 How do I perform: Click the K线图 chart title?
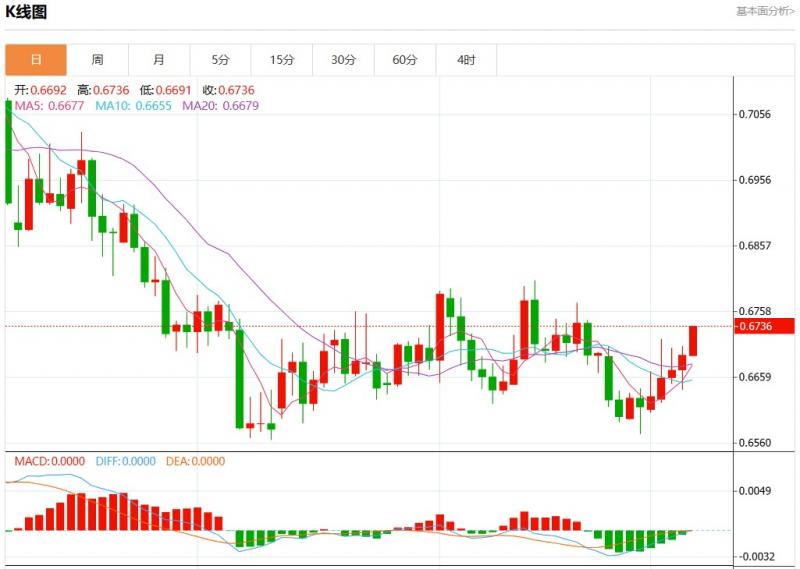pyautogui.click(x=26, y=12)
